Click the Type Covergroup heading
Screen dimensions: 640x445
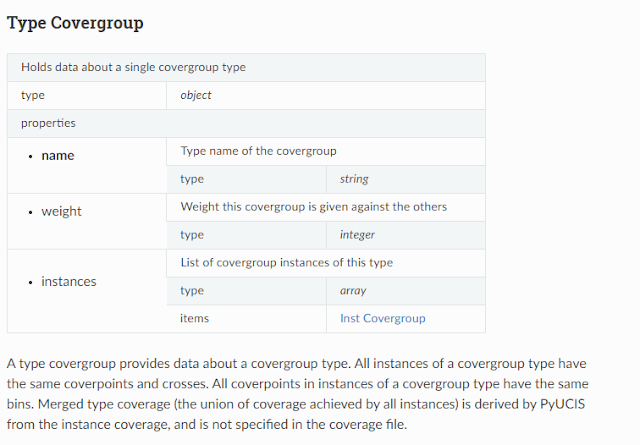click(75, 23)
